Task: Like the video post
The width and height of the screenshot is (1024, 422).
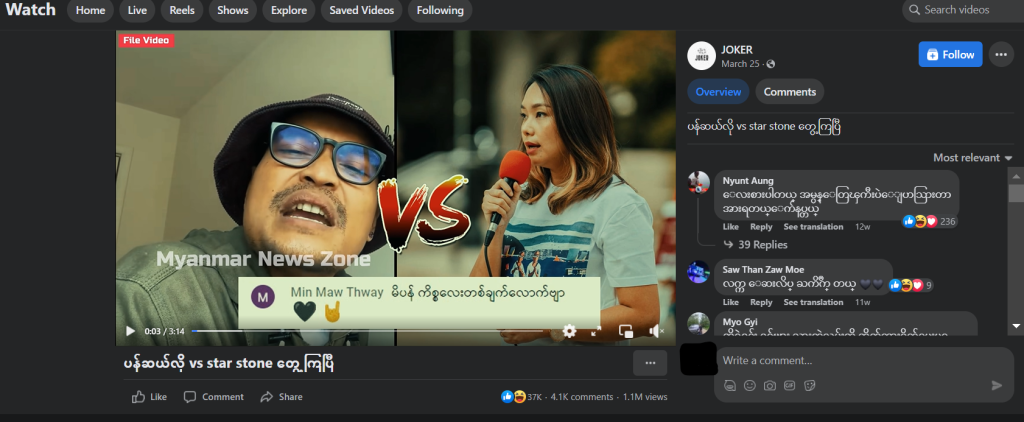Action: [x=150, y=397]
